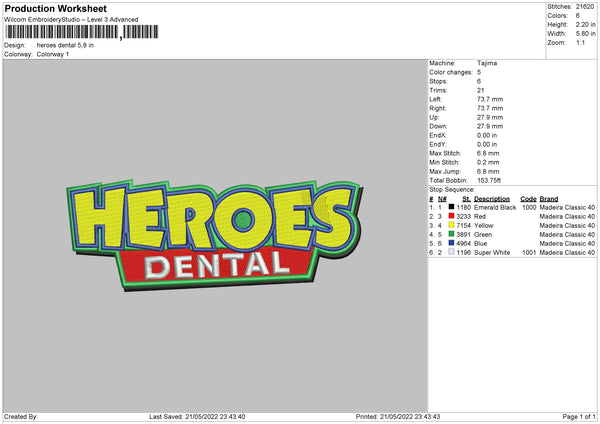Select 'Super White' description text
This screenshot has width=600, height=424.
[492, 253]
